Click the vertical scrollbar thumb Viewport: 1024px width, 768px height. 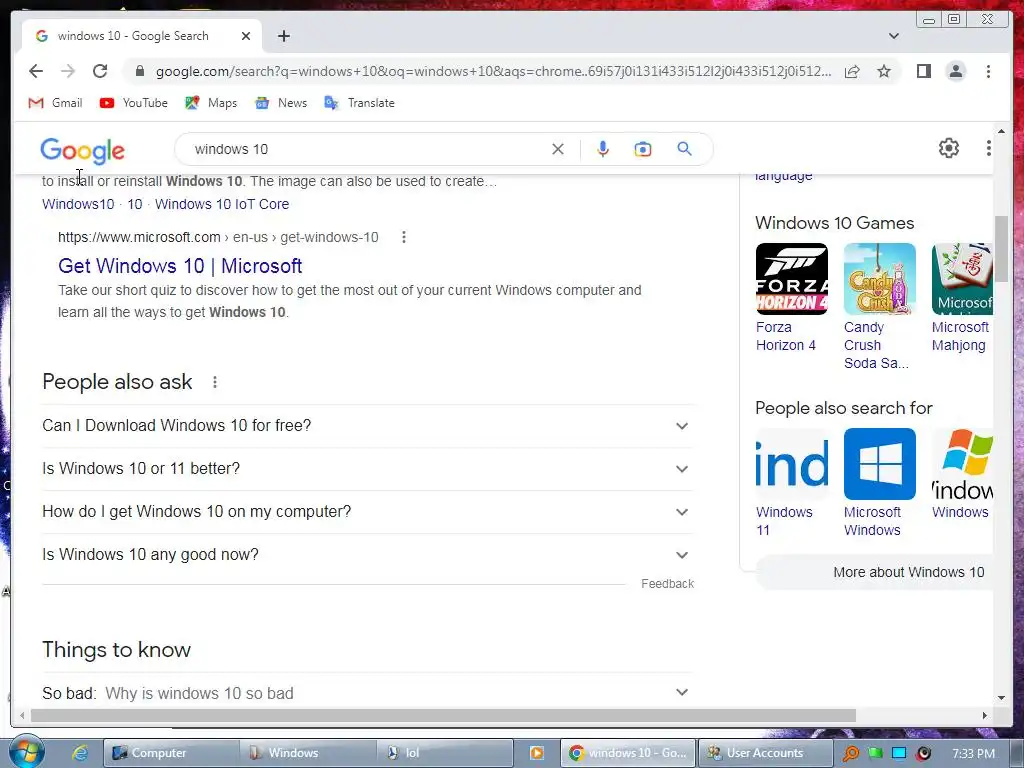tap(1001, 249)
